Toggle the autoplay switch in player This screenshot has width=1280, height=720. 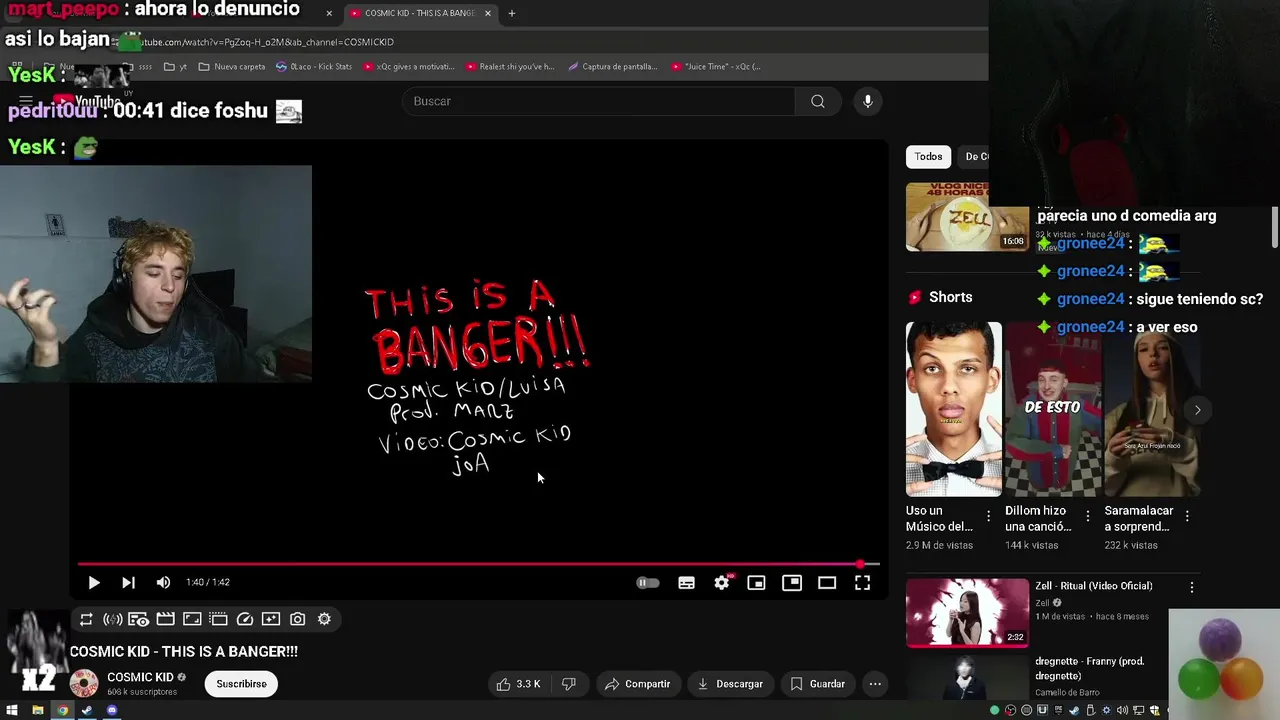(x=648, y=583)
